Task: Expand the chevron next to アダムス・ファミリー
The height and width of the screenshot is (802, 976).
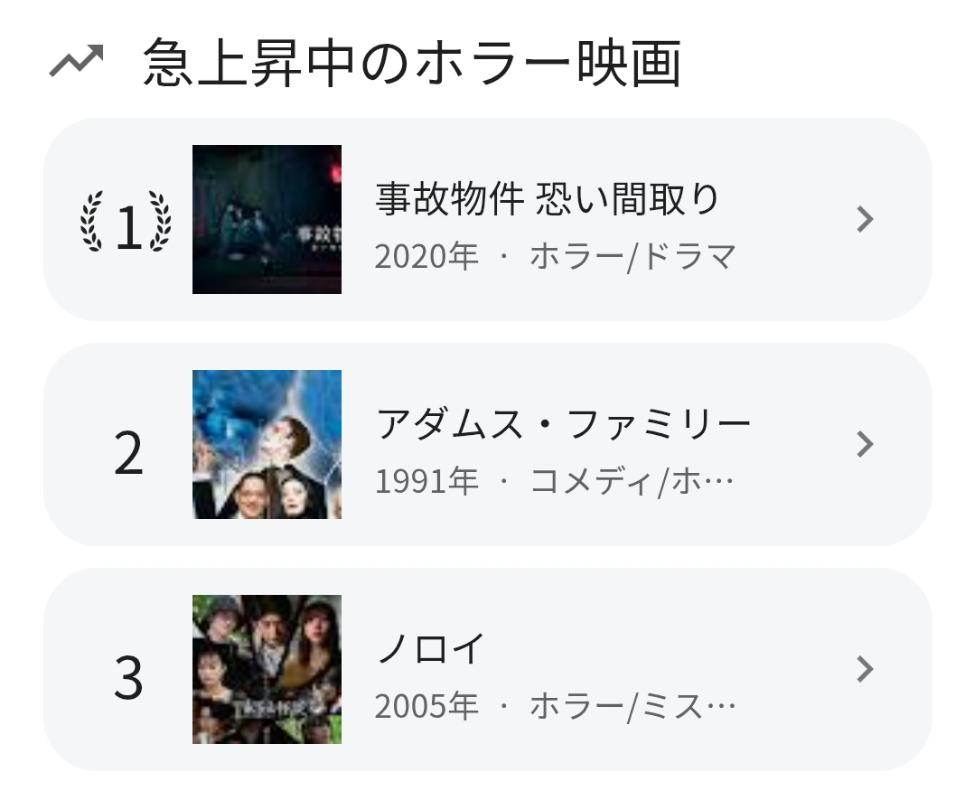Action: [x=866, y=445]
